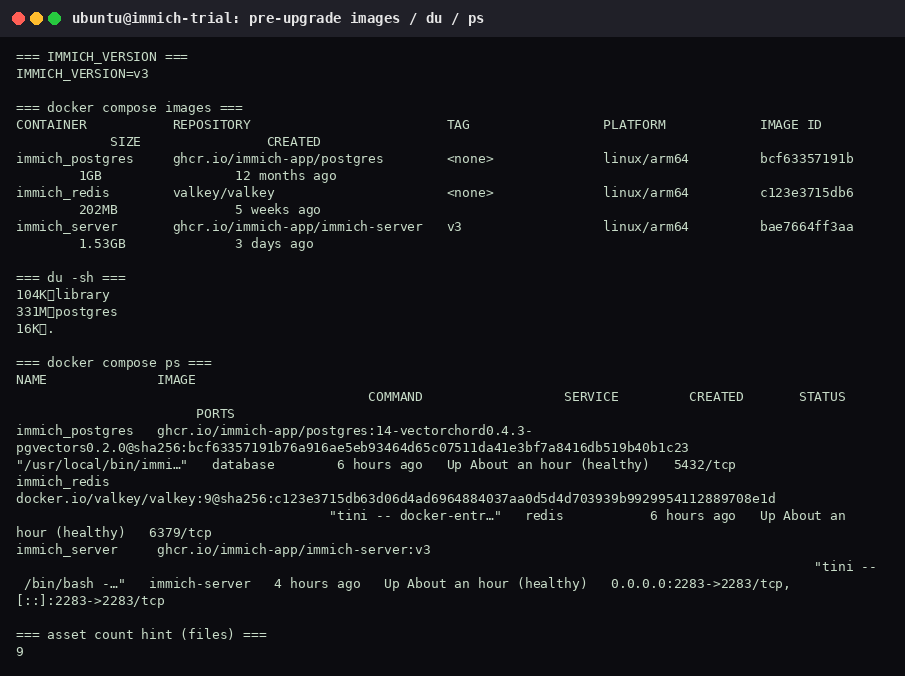The image size is (905, 676).
Task: Click 'ghcr.io/immich-app/postgres' in the images table
Action: [x=278, y=159]
